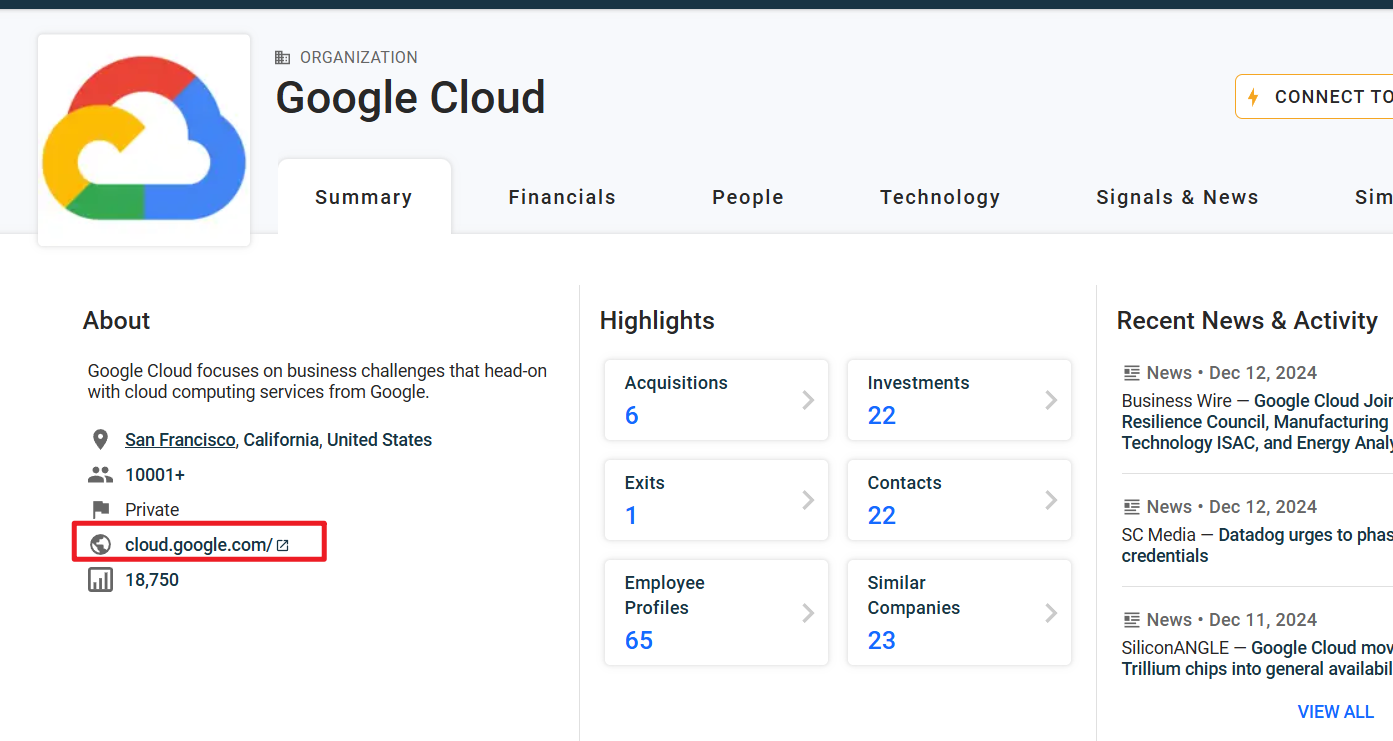Click the Google Cloud organization title

pyautogui.click(x=410, y=98)
